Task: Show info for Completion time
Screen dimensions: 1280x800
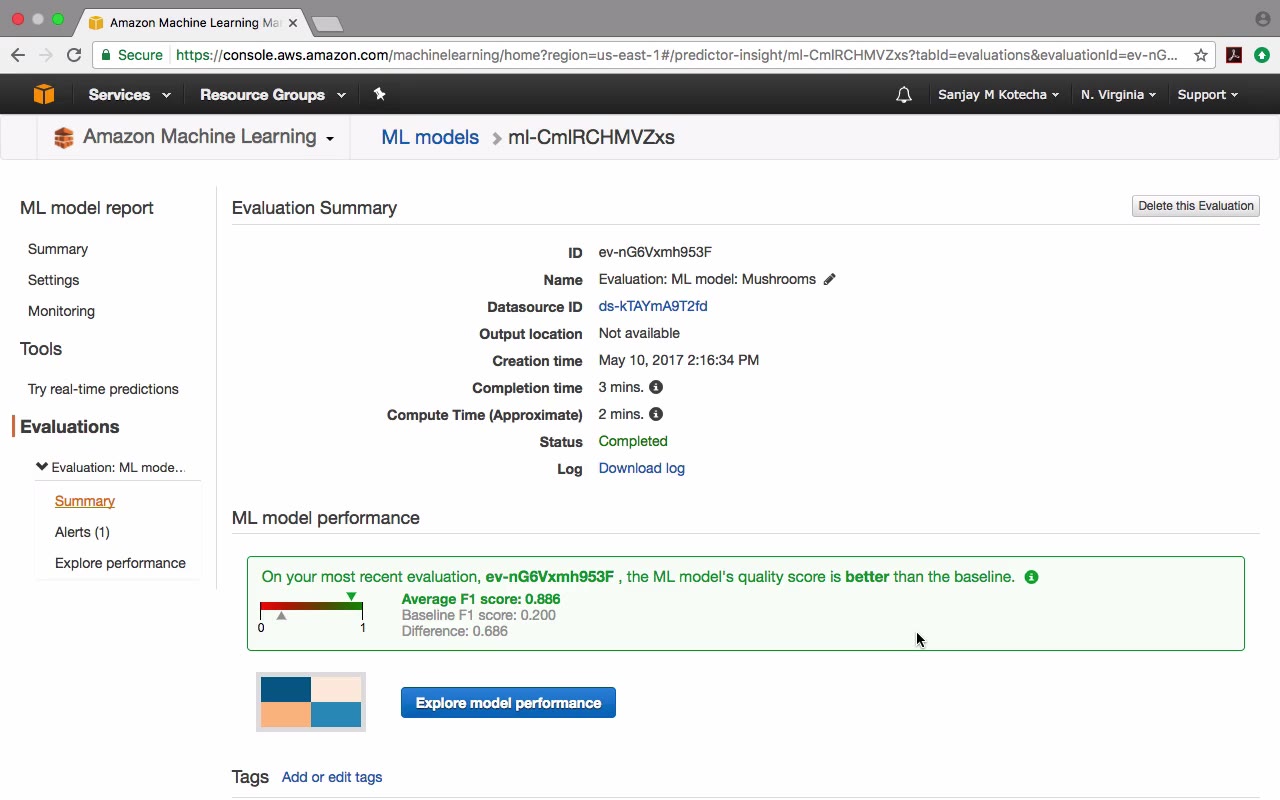Action: click(x=656, y=387)
